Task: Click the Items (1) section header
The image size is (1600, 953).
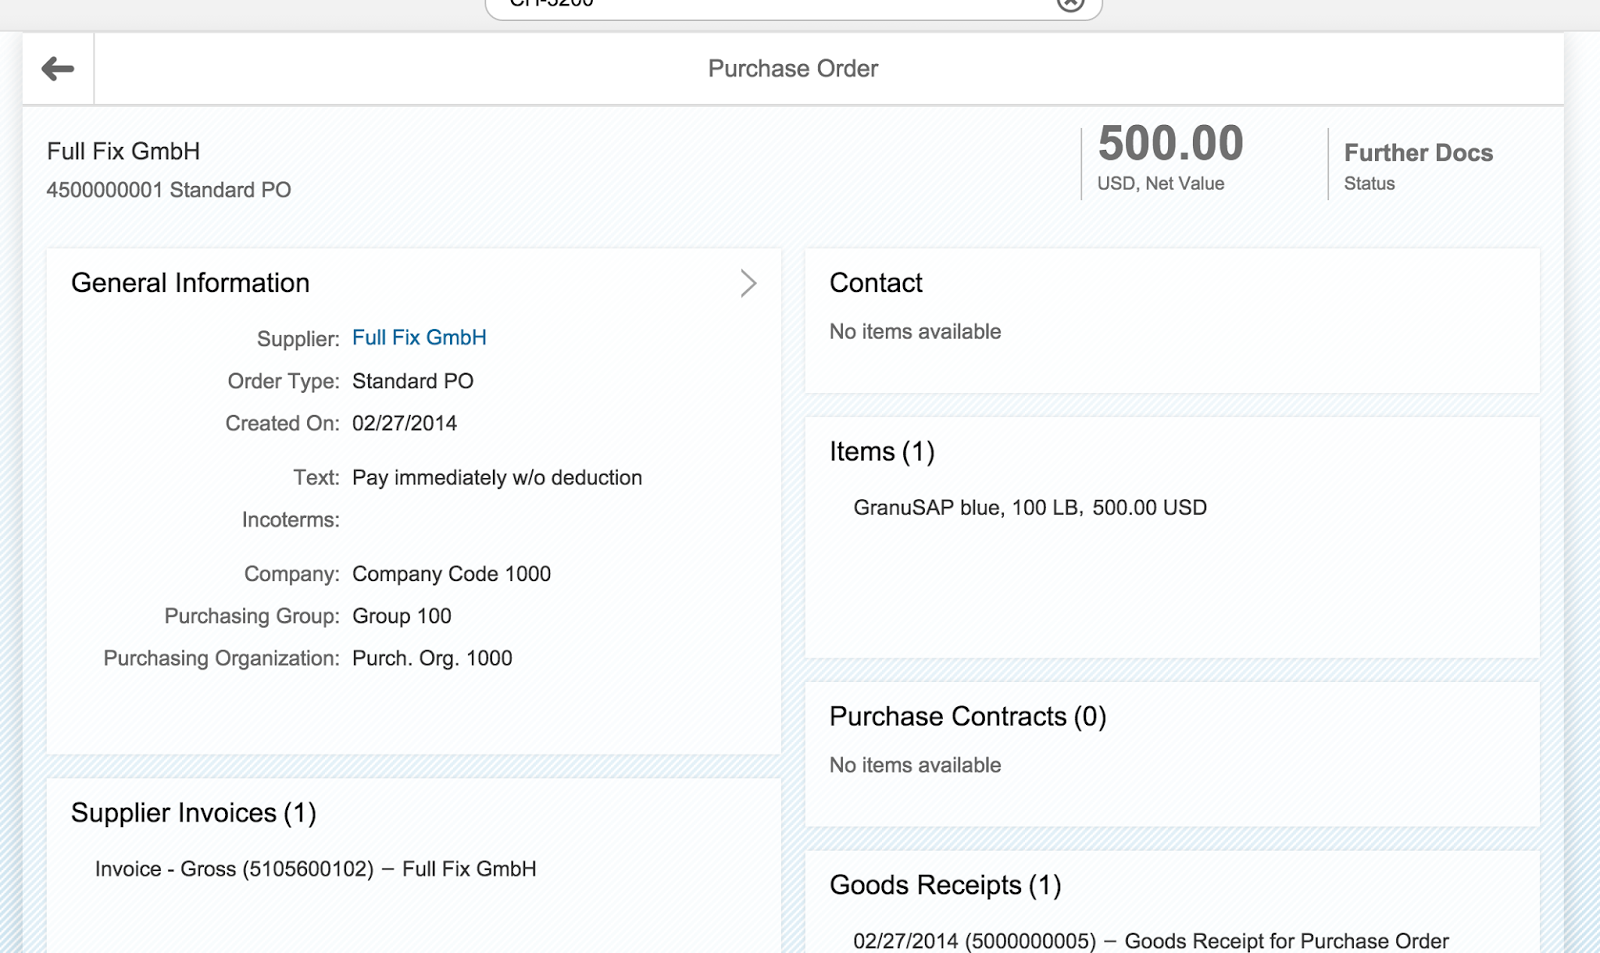Action: 881,452
